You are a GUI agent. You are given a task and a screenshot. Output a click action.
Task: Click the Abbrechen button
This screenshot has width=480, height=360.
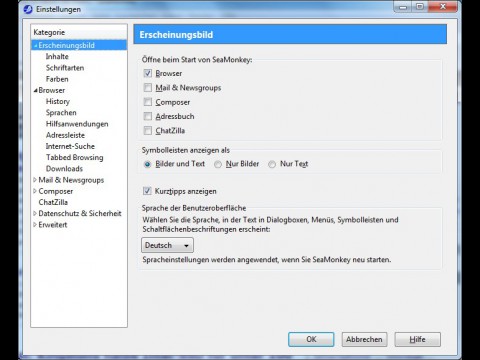[x=364, y=339]
